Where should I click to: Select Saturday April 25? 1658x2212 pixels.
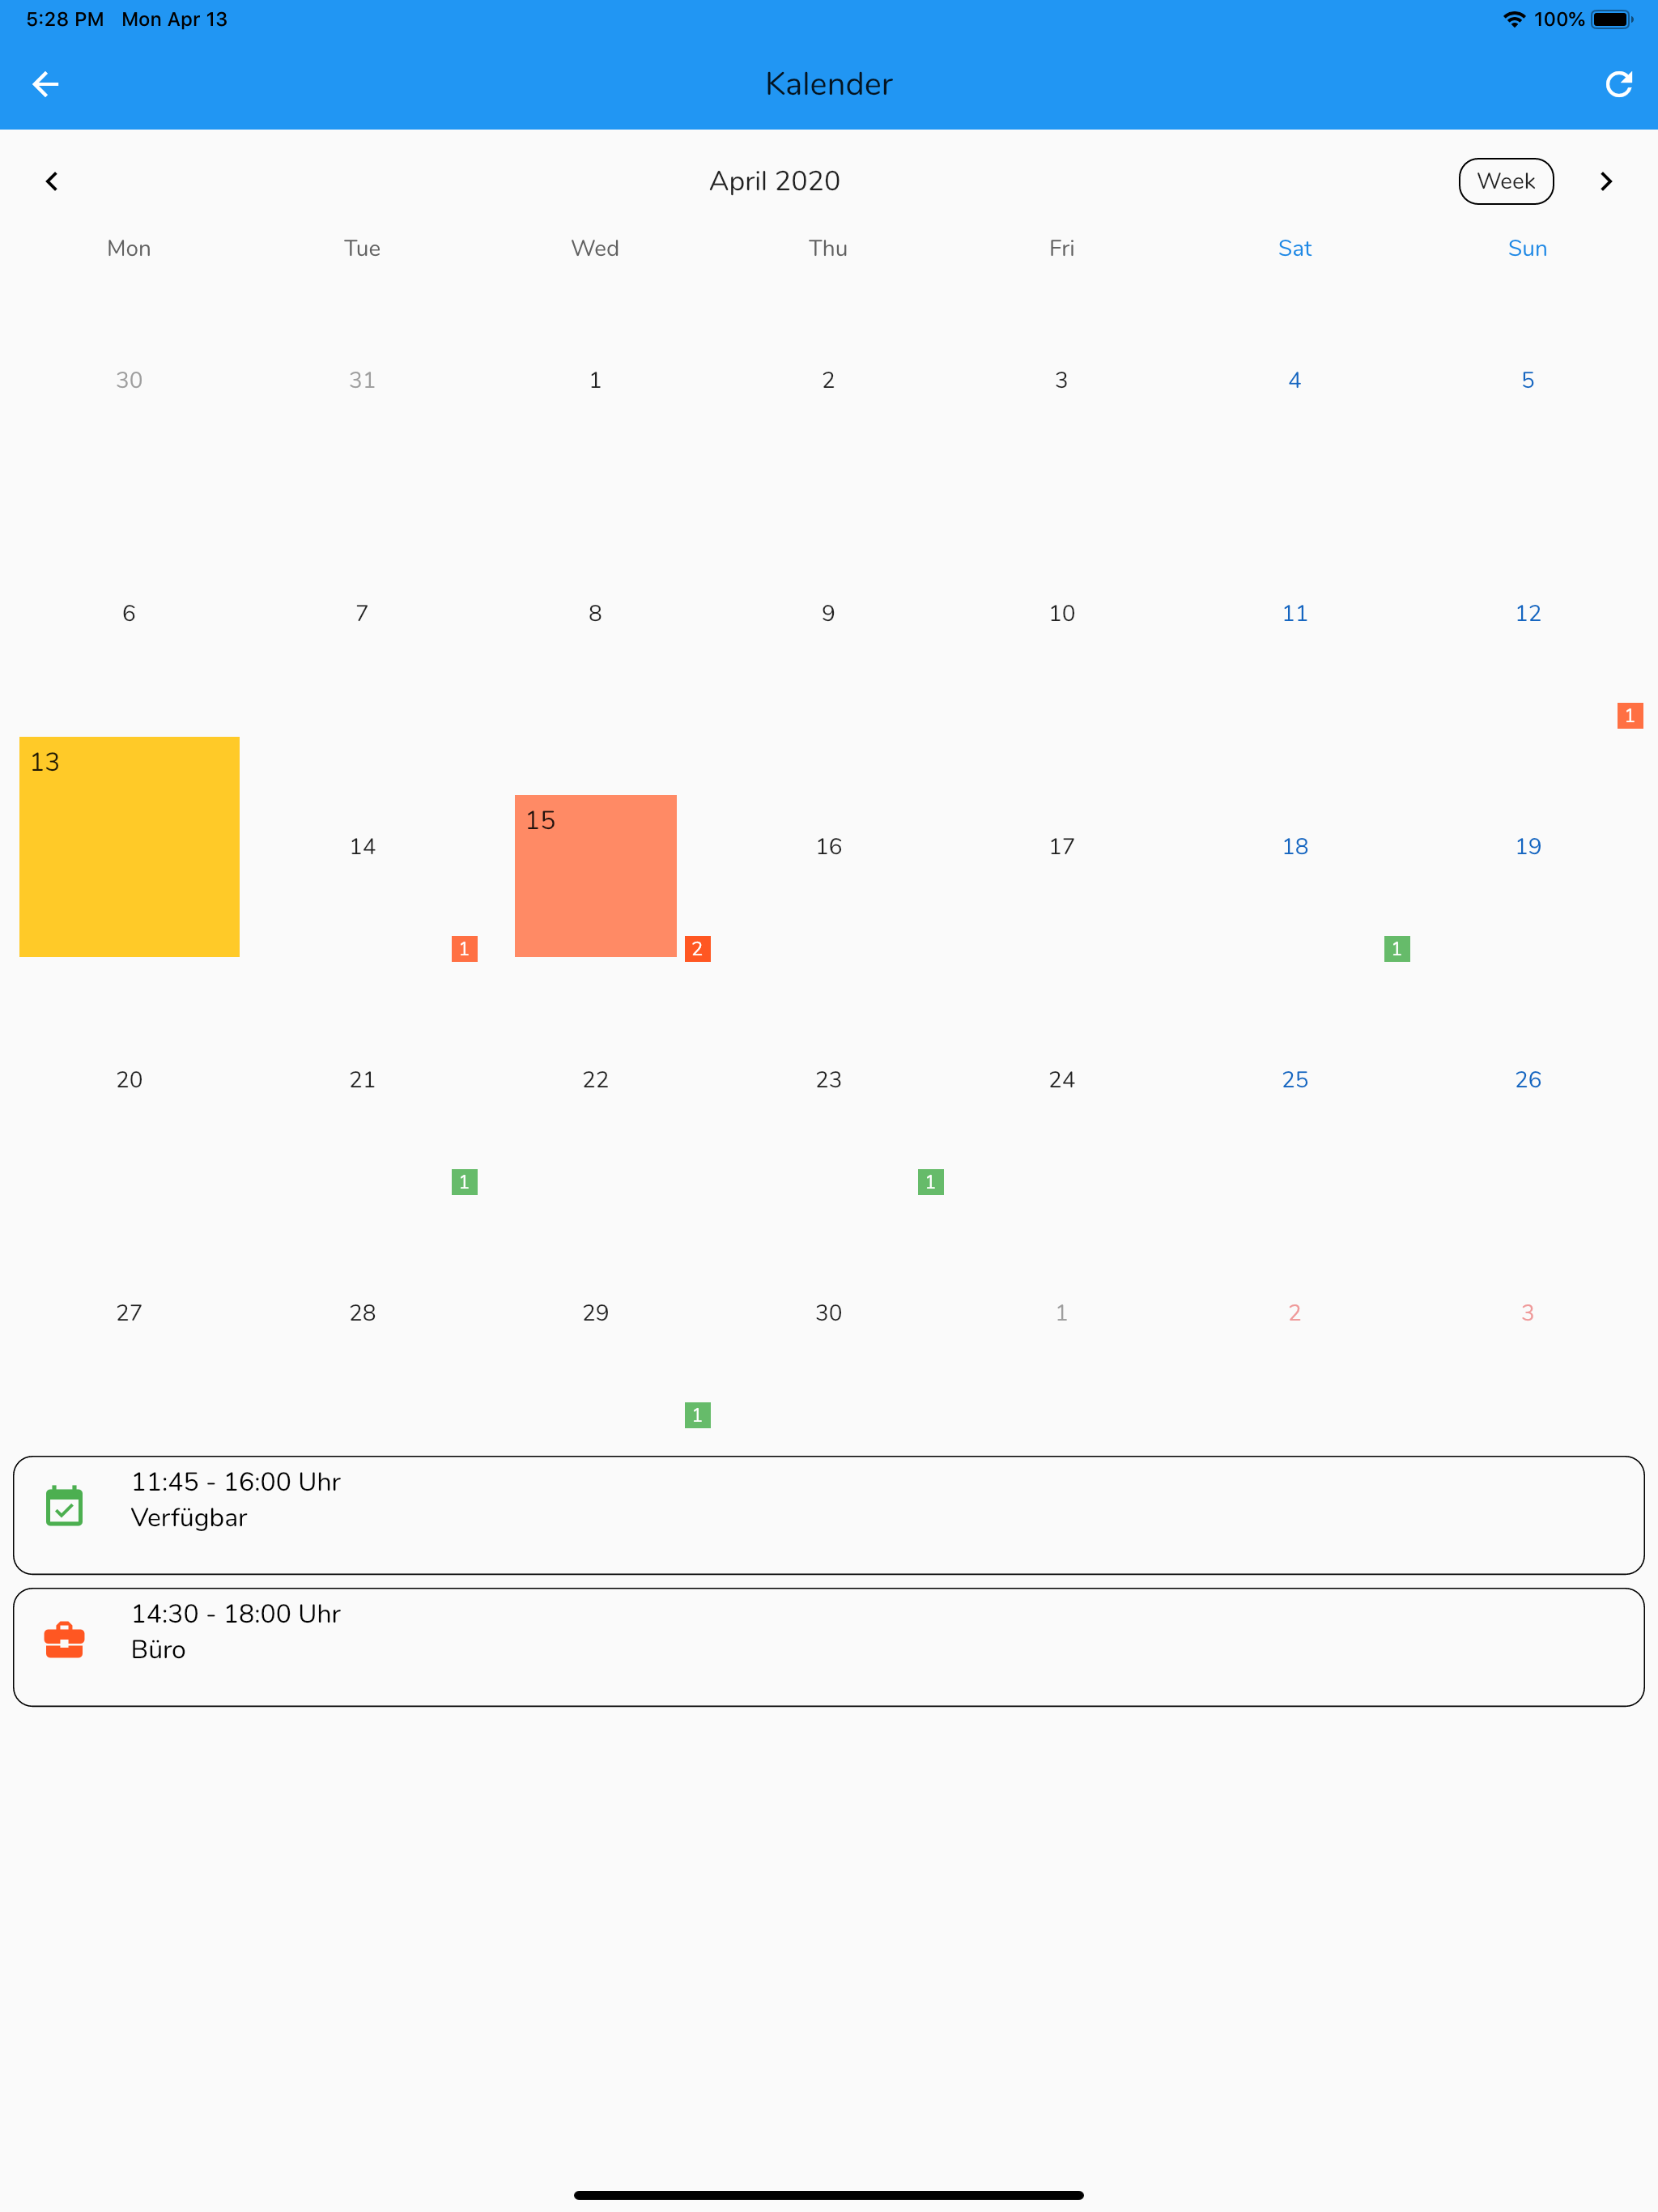pyautogui.click(x=1294, y=1080)
